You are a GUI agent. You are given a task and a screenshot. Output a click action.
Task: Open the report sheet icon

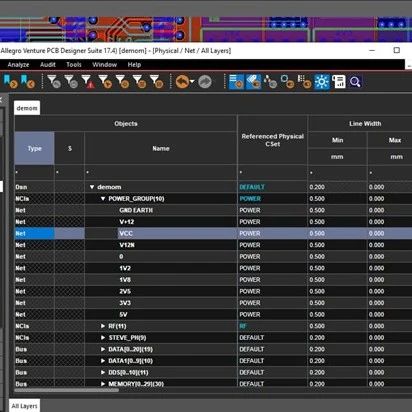pyautogui.click(x=339, y=82)
